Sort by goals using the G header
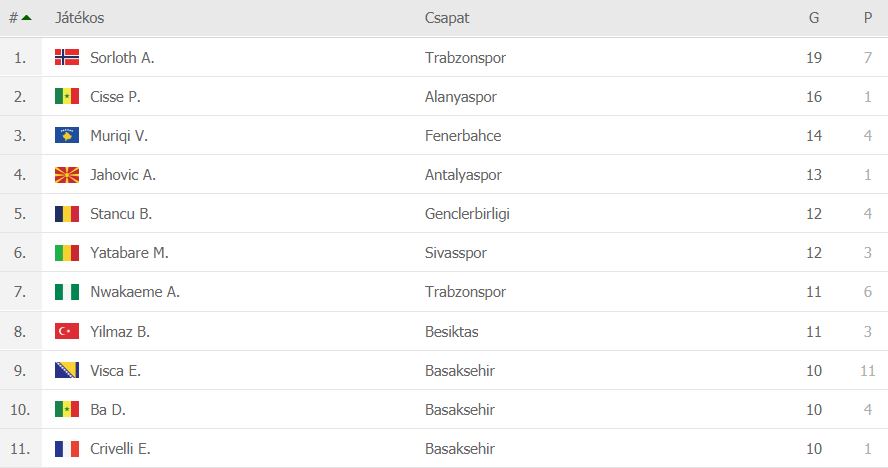Viewport: 888px width, 468px height. point(814,18)
